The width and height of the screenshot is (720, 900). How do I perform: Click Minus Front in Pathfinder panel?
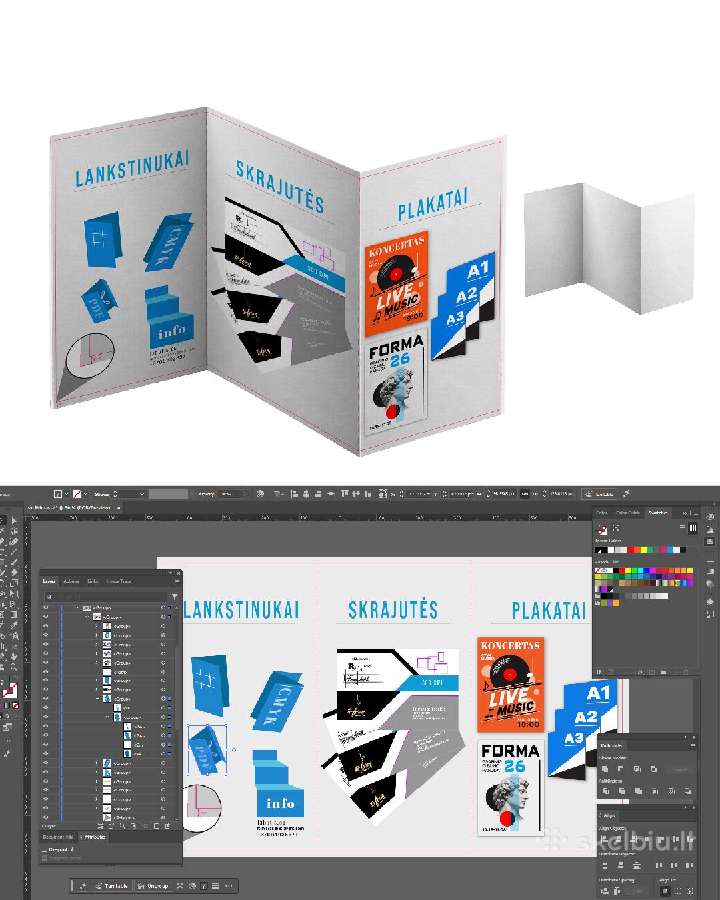click(x=620, y=769)
